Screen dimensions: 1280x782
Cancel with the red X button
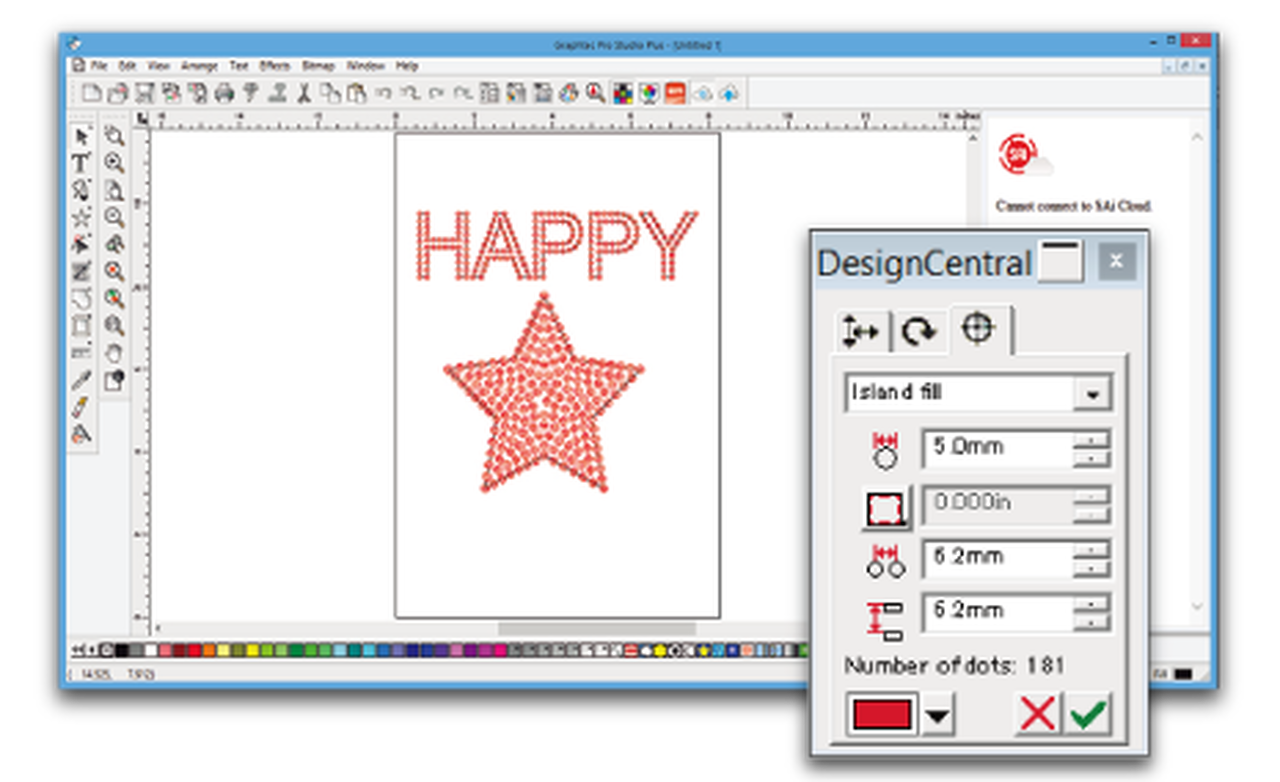click(1037, 715)
